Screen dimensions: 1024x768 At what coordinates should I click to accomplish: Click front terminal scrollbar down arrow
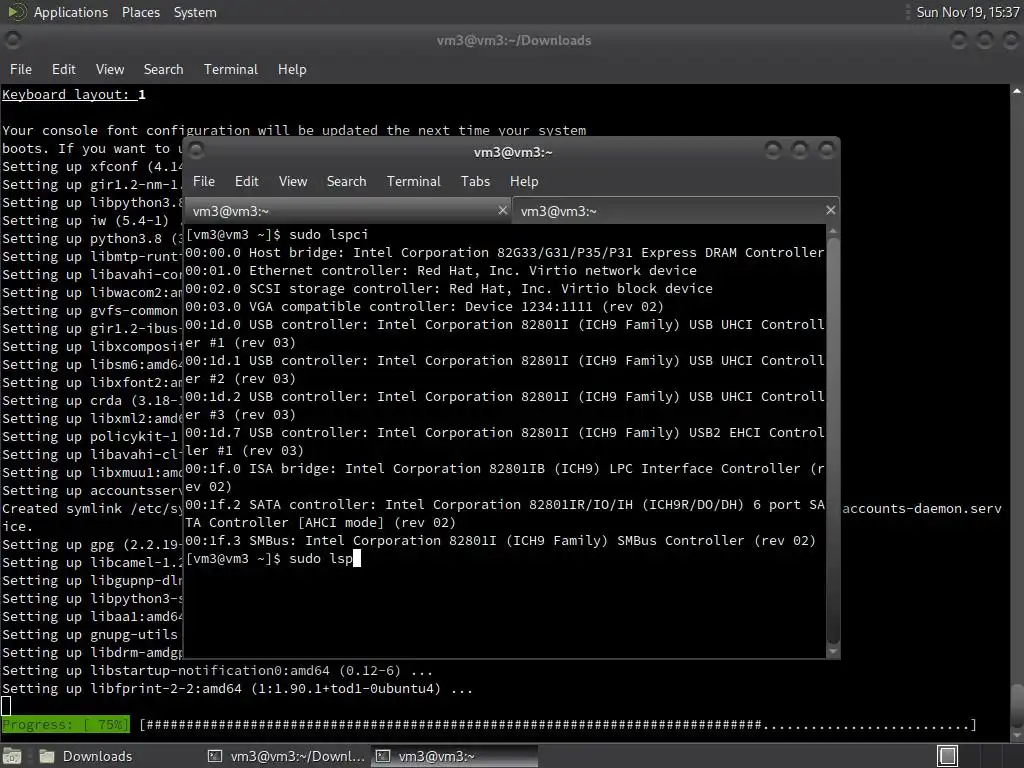click(x=833, y=651)
